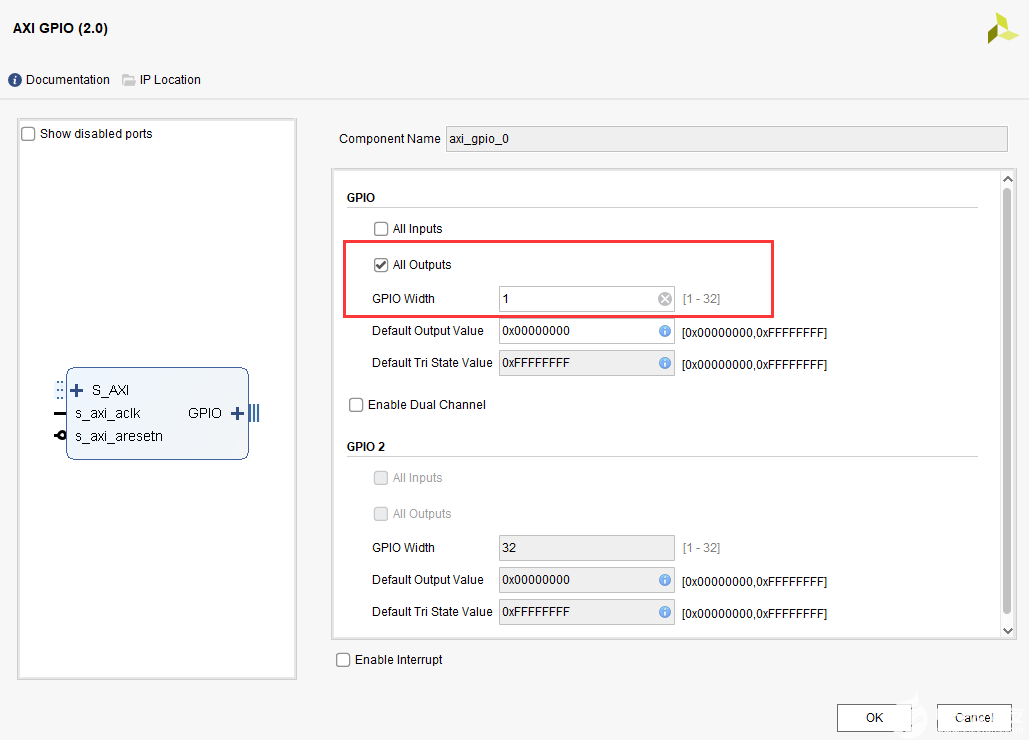Open the IP Location link
The height and width of the screenshot is (740, 1029).
click(170, 80)
